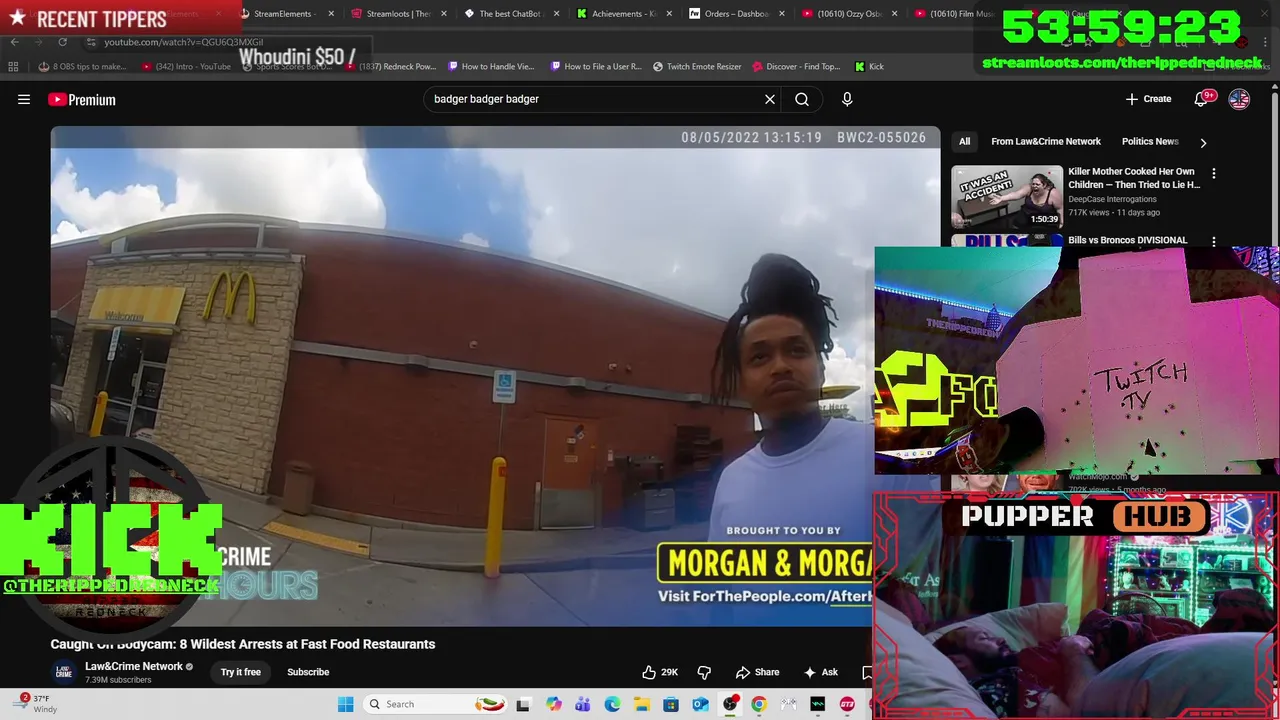Open options for 'Killer Mother' video
This screenshot has width=1280, height=720.
(1214, 174)
